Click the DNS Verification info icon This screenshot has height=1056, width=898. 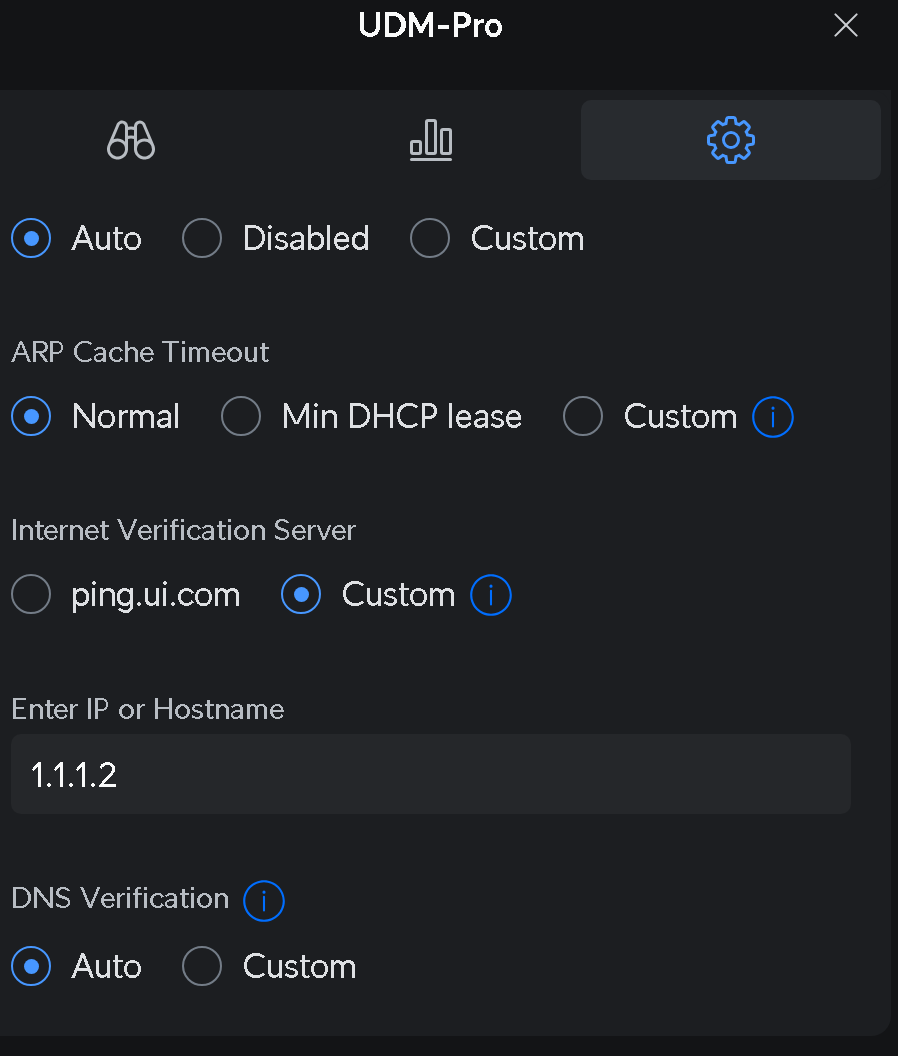point(264,900)
